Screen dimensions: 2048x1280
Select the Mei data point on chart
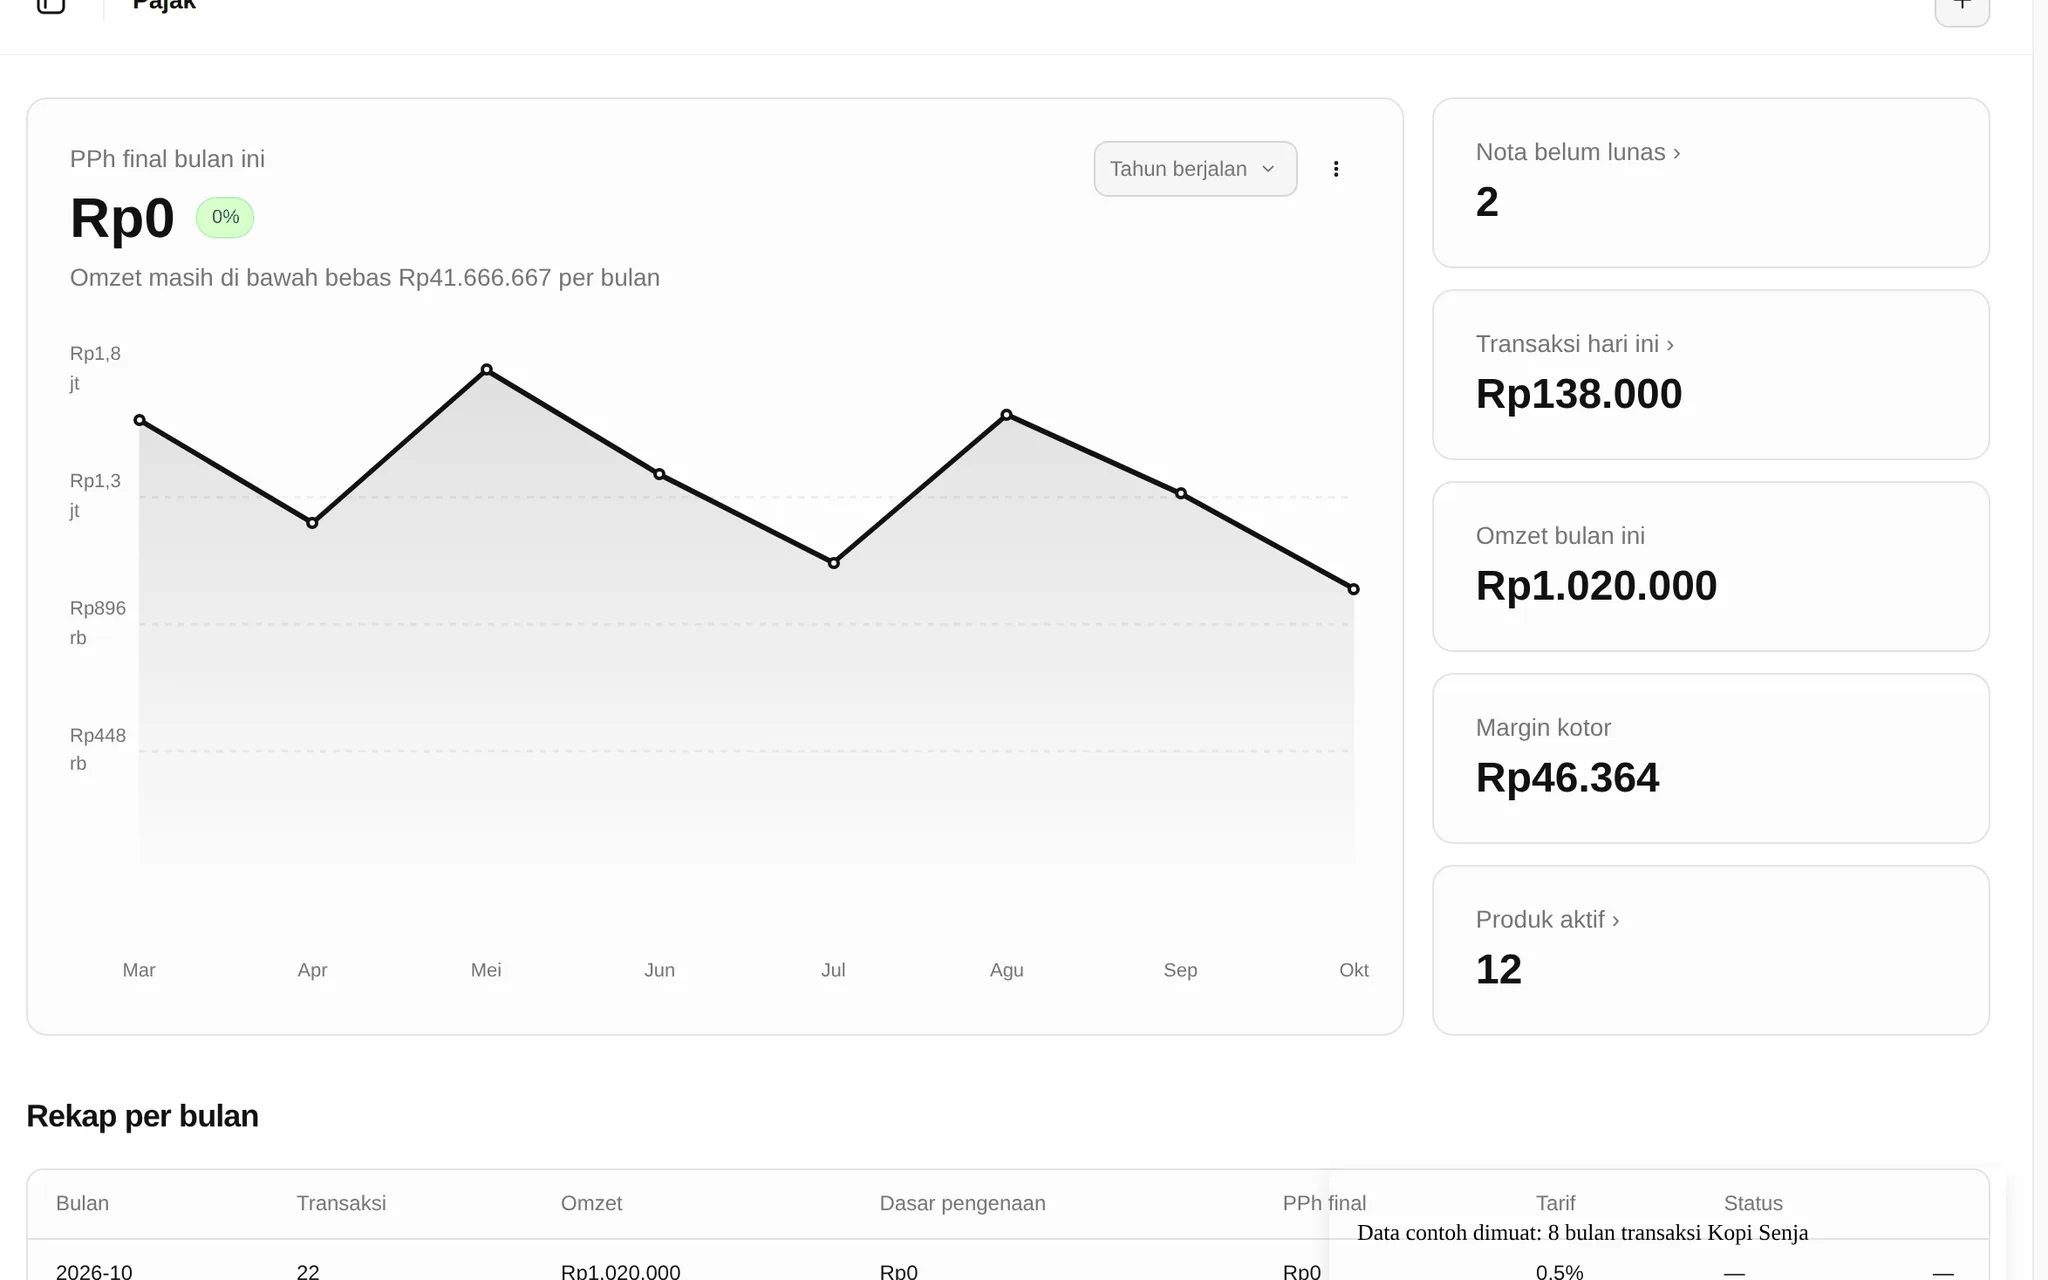pyautogui.click(x=486, y=370)
